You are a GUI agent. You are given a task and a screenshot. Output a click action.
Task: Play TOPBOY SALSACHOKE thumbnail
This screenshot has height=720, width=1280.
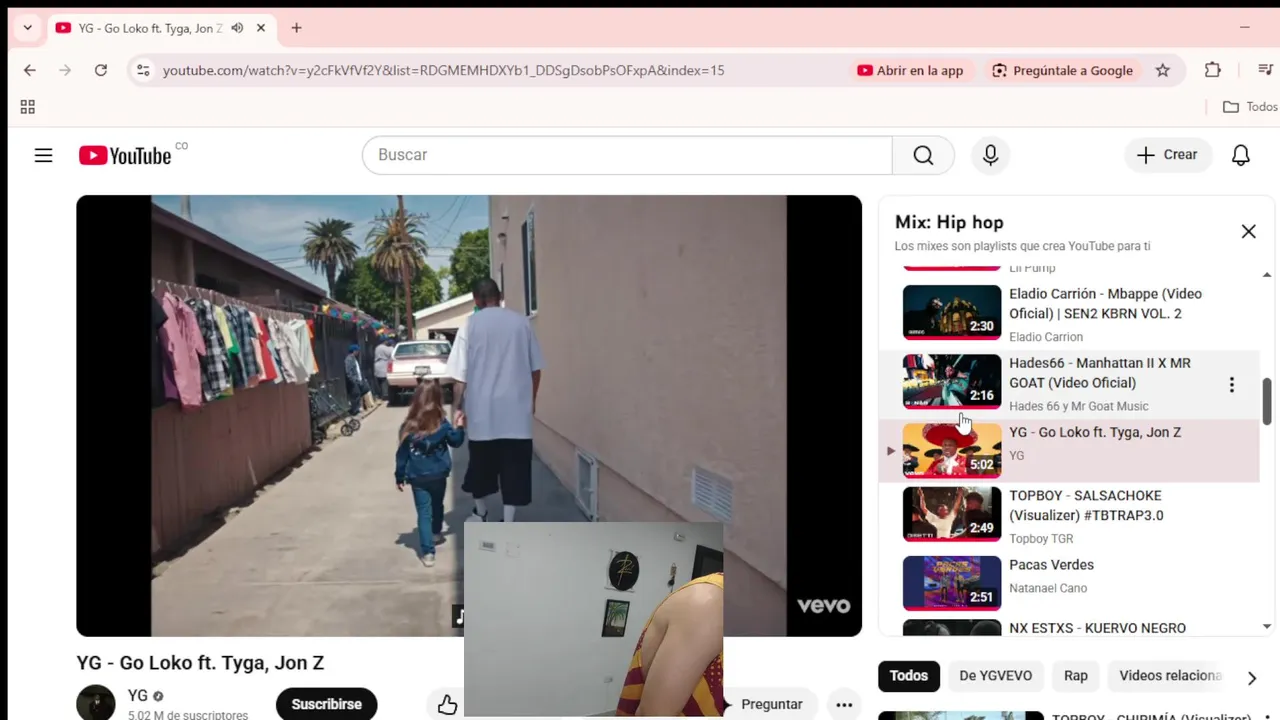click(x=951, y=514)
